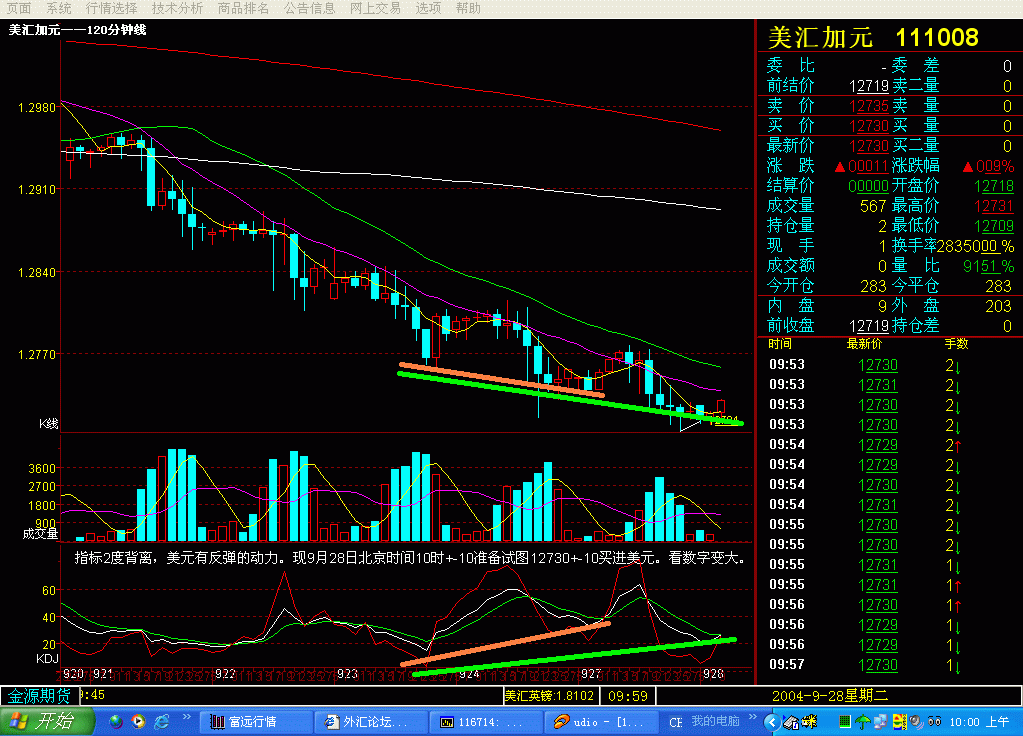Open the 商品排名 menu

243,8
